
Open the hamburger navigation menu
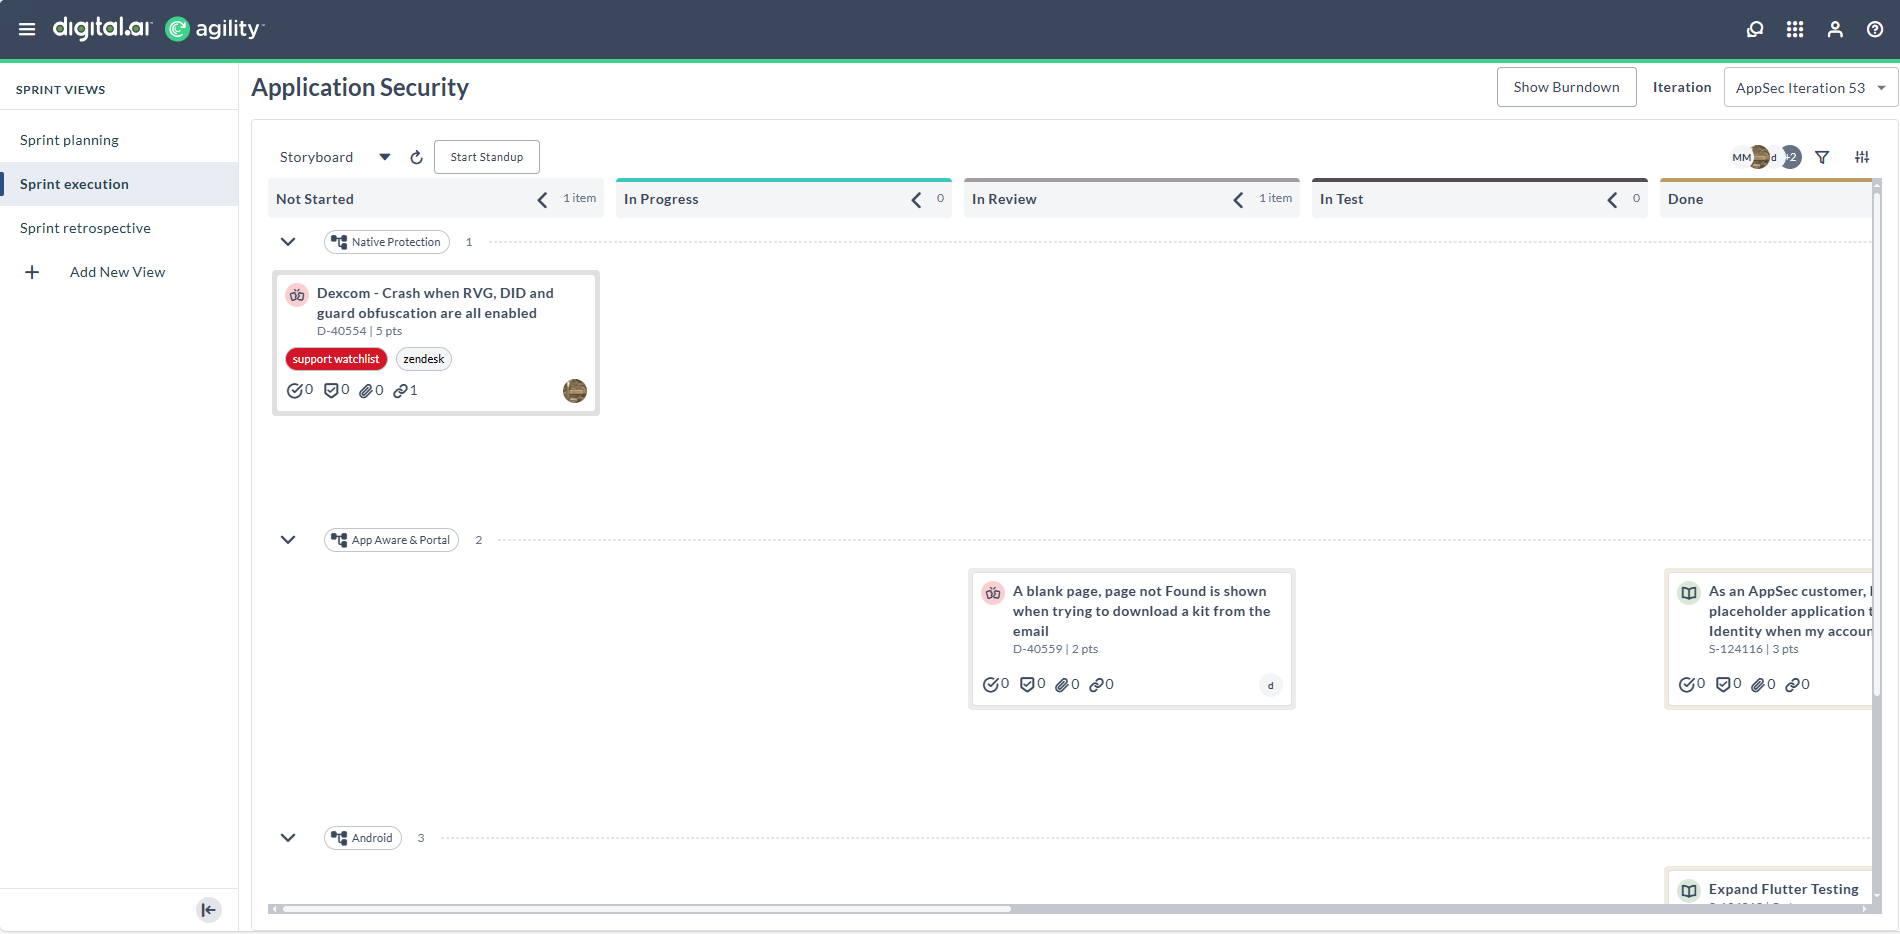click(27, 29)
